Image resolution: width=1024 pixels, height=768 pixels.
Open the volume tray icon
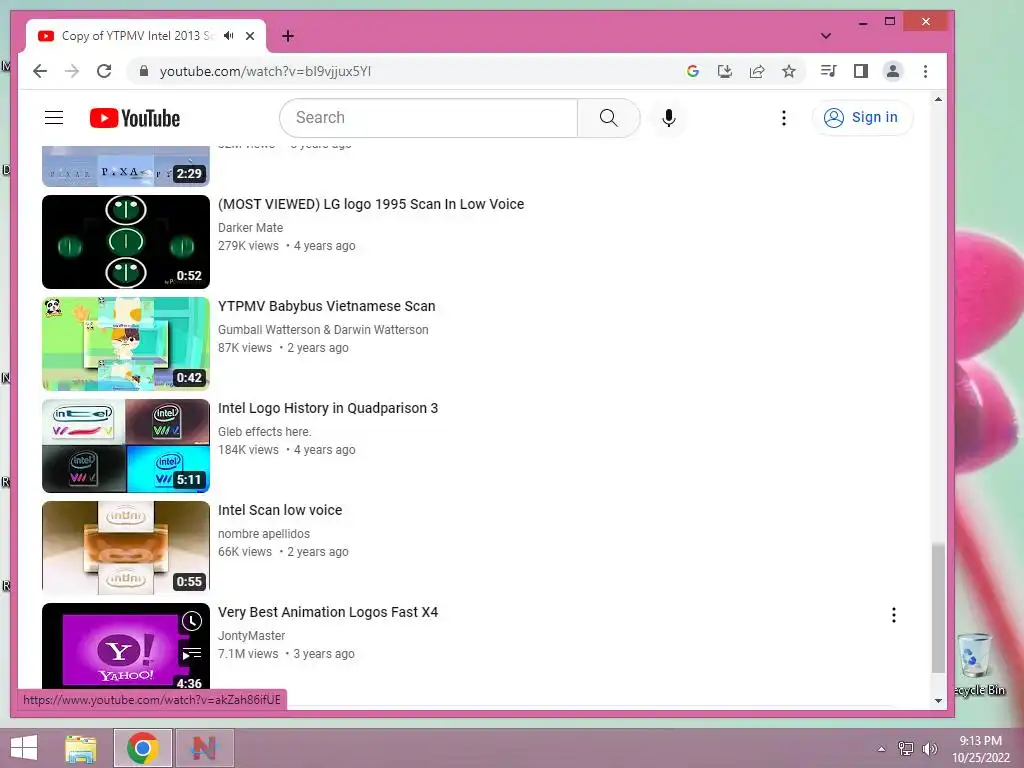[929, 748]
